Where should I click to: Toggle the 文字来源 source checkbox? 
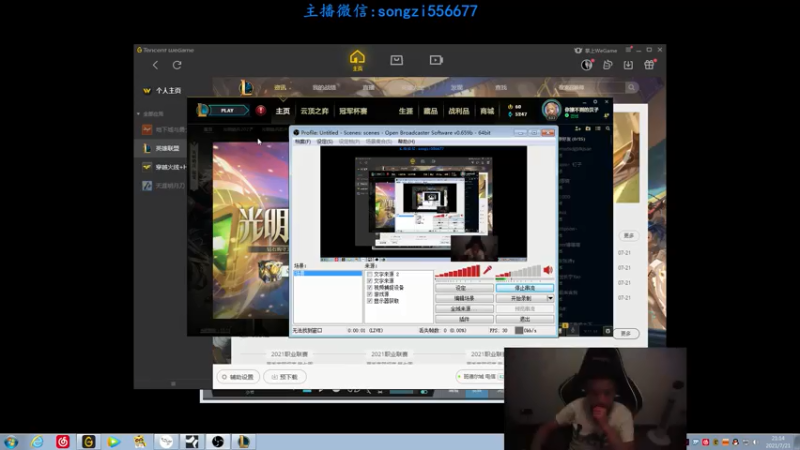click(369, 281)
